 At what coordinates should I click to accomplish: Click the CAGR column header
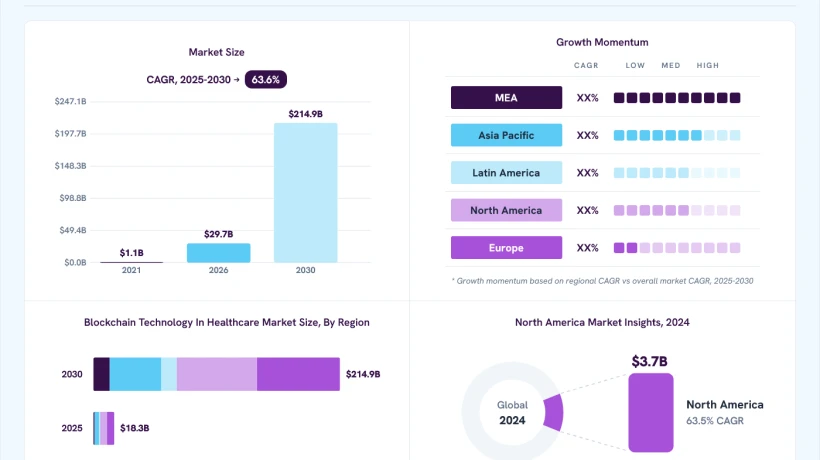[586, 65]
